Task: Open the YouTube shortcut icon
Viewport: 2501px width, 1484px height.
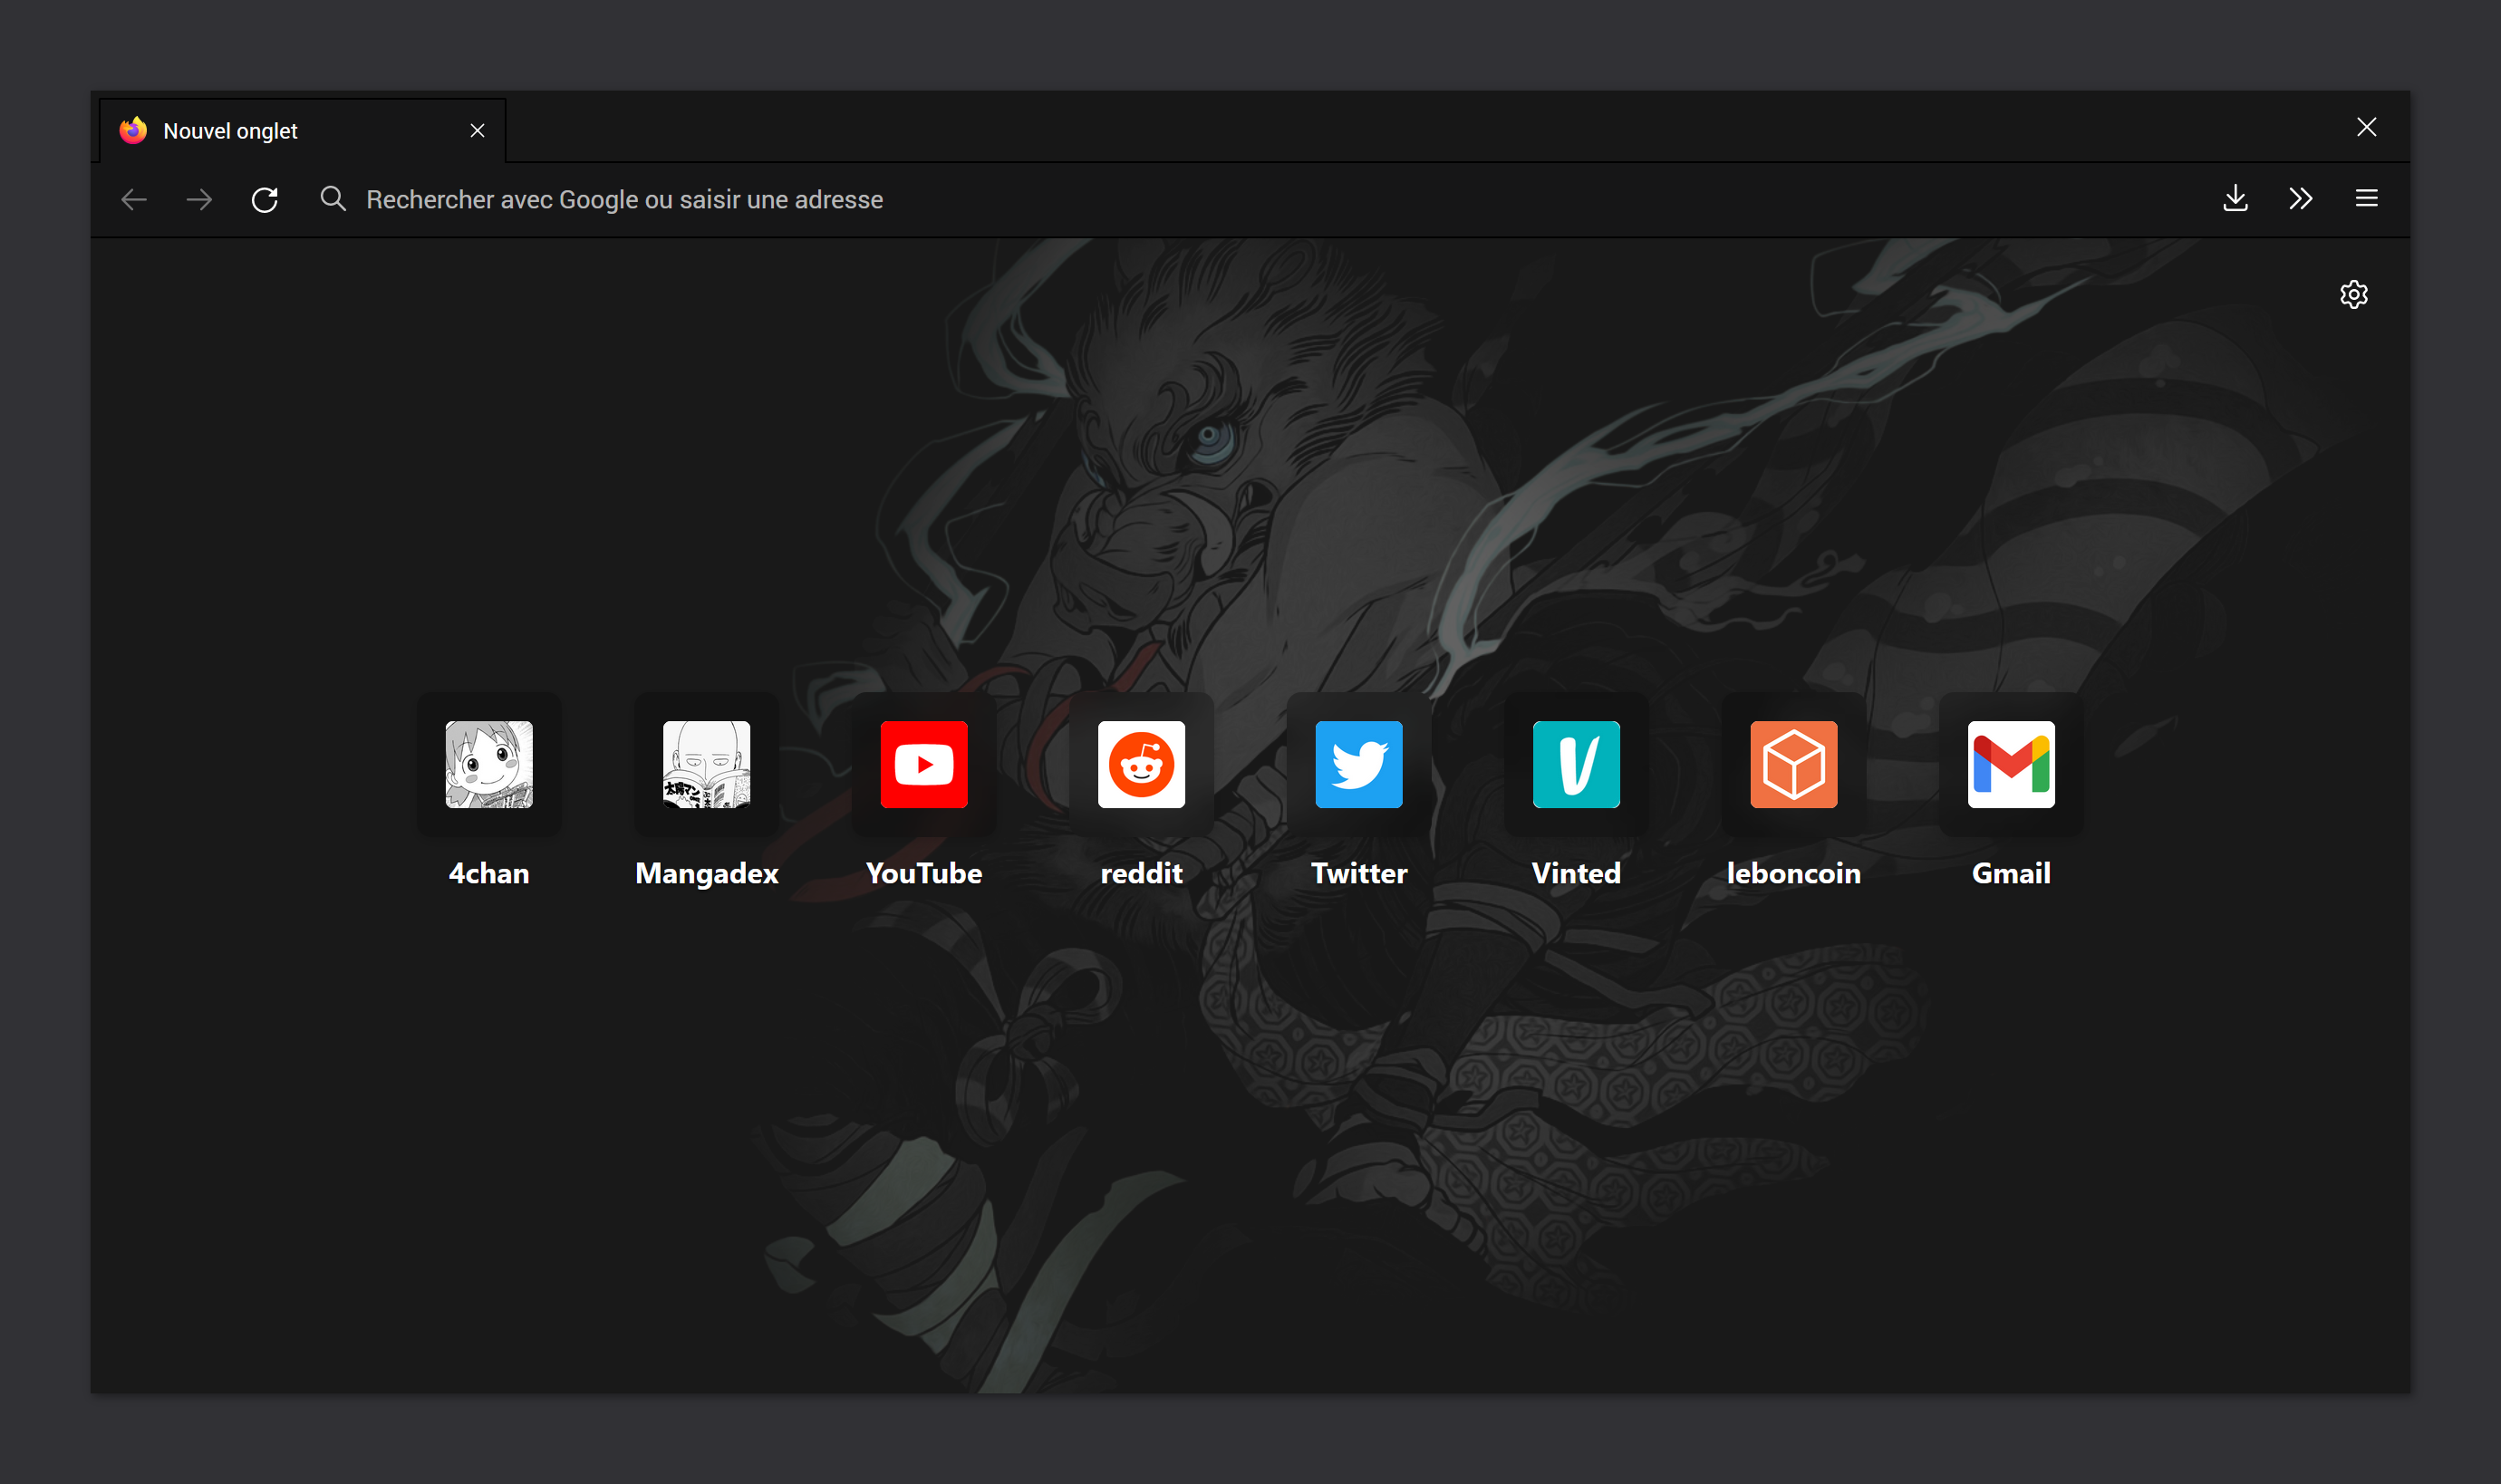Action: tap(924, 765)
